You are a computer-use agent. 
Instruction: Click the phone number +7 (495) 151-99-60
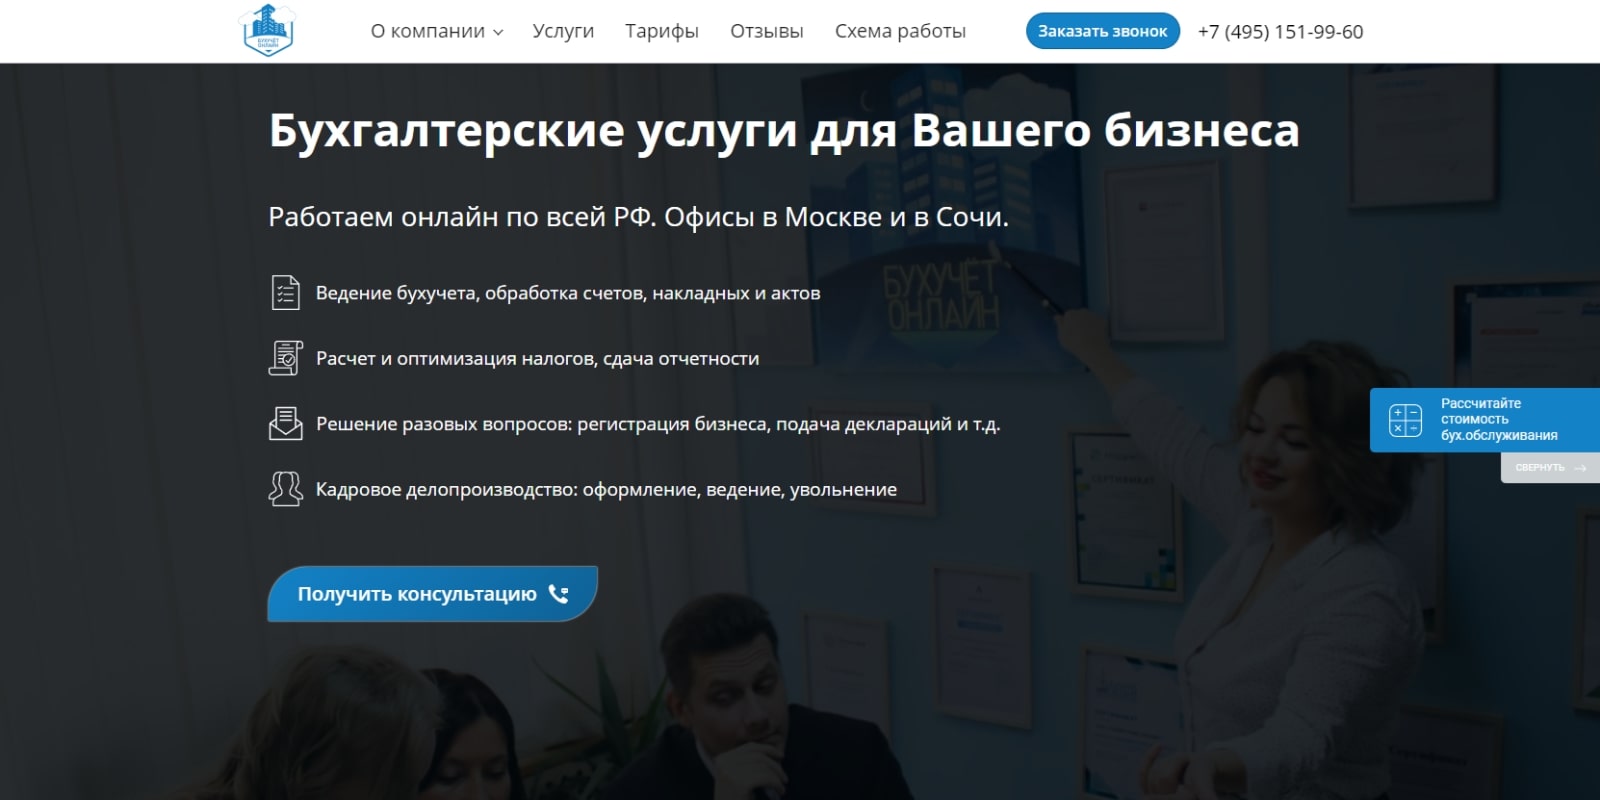coord(1280,31)
